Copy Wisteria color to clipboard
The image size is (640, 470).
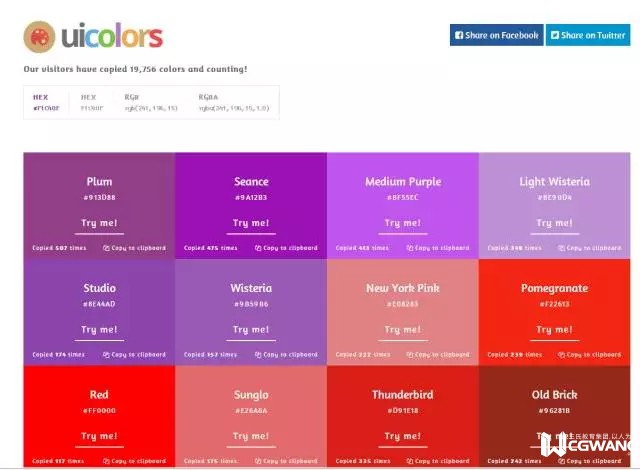pos(259,354)
